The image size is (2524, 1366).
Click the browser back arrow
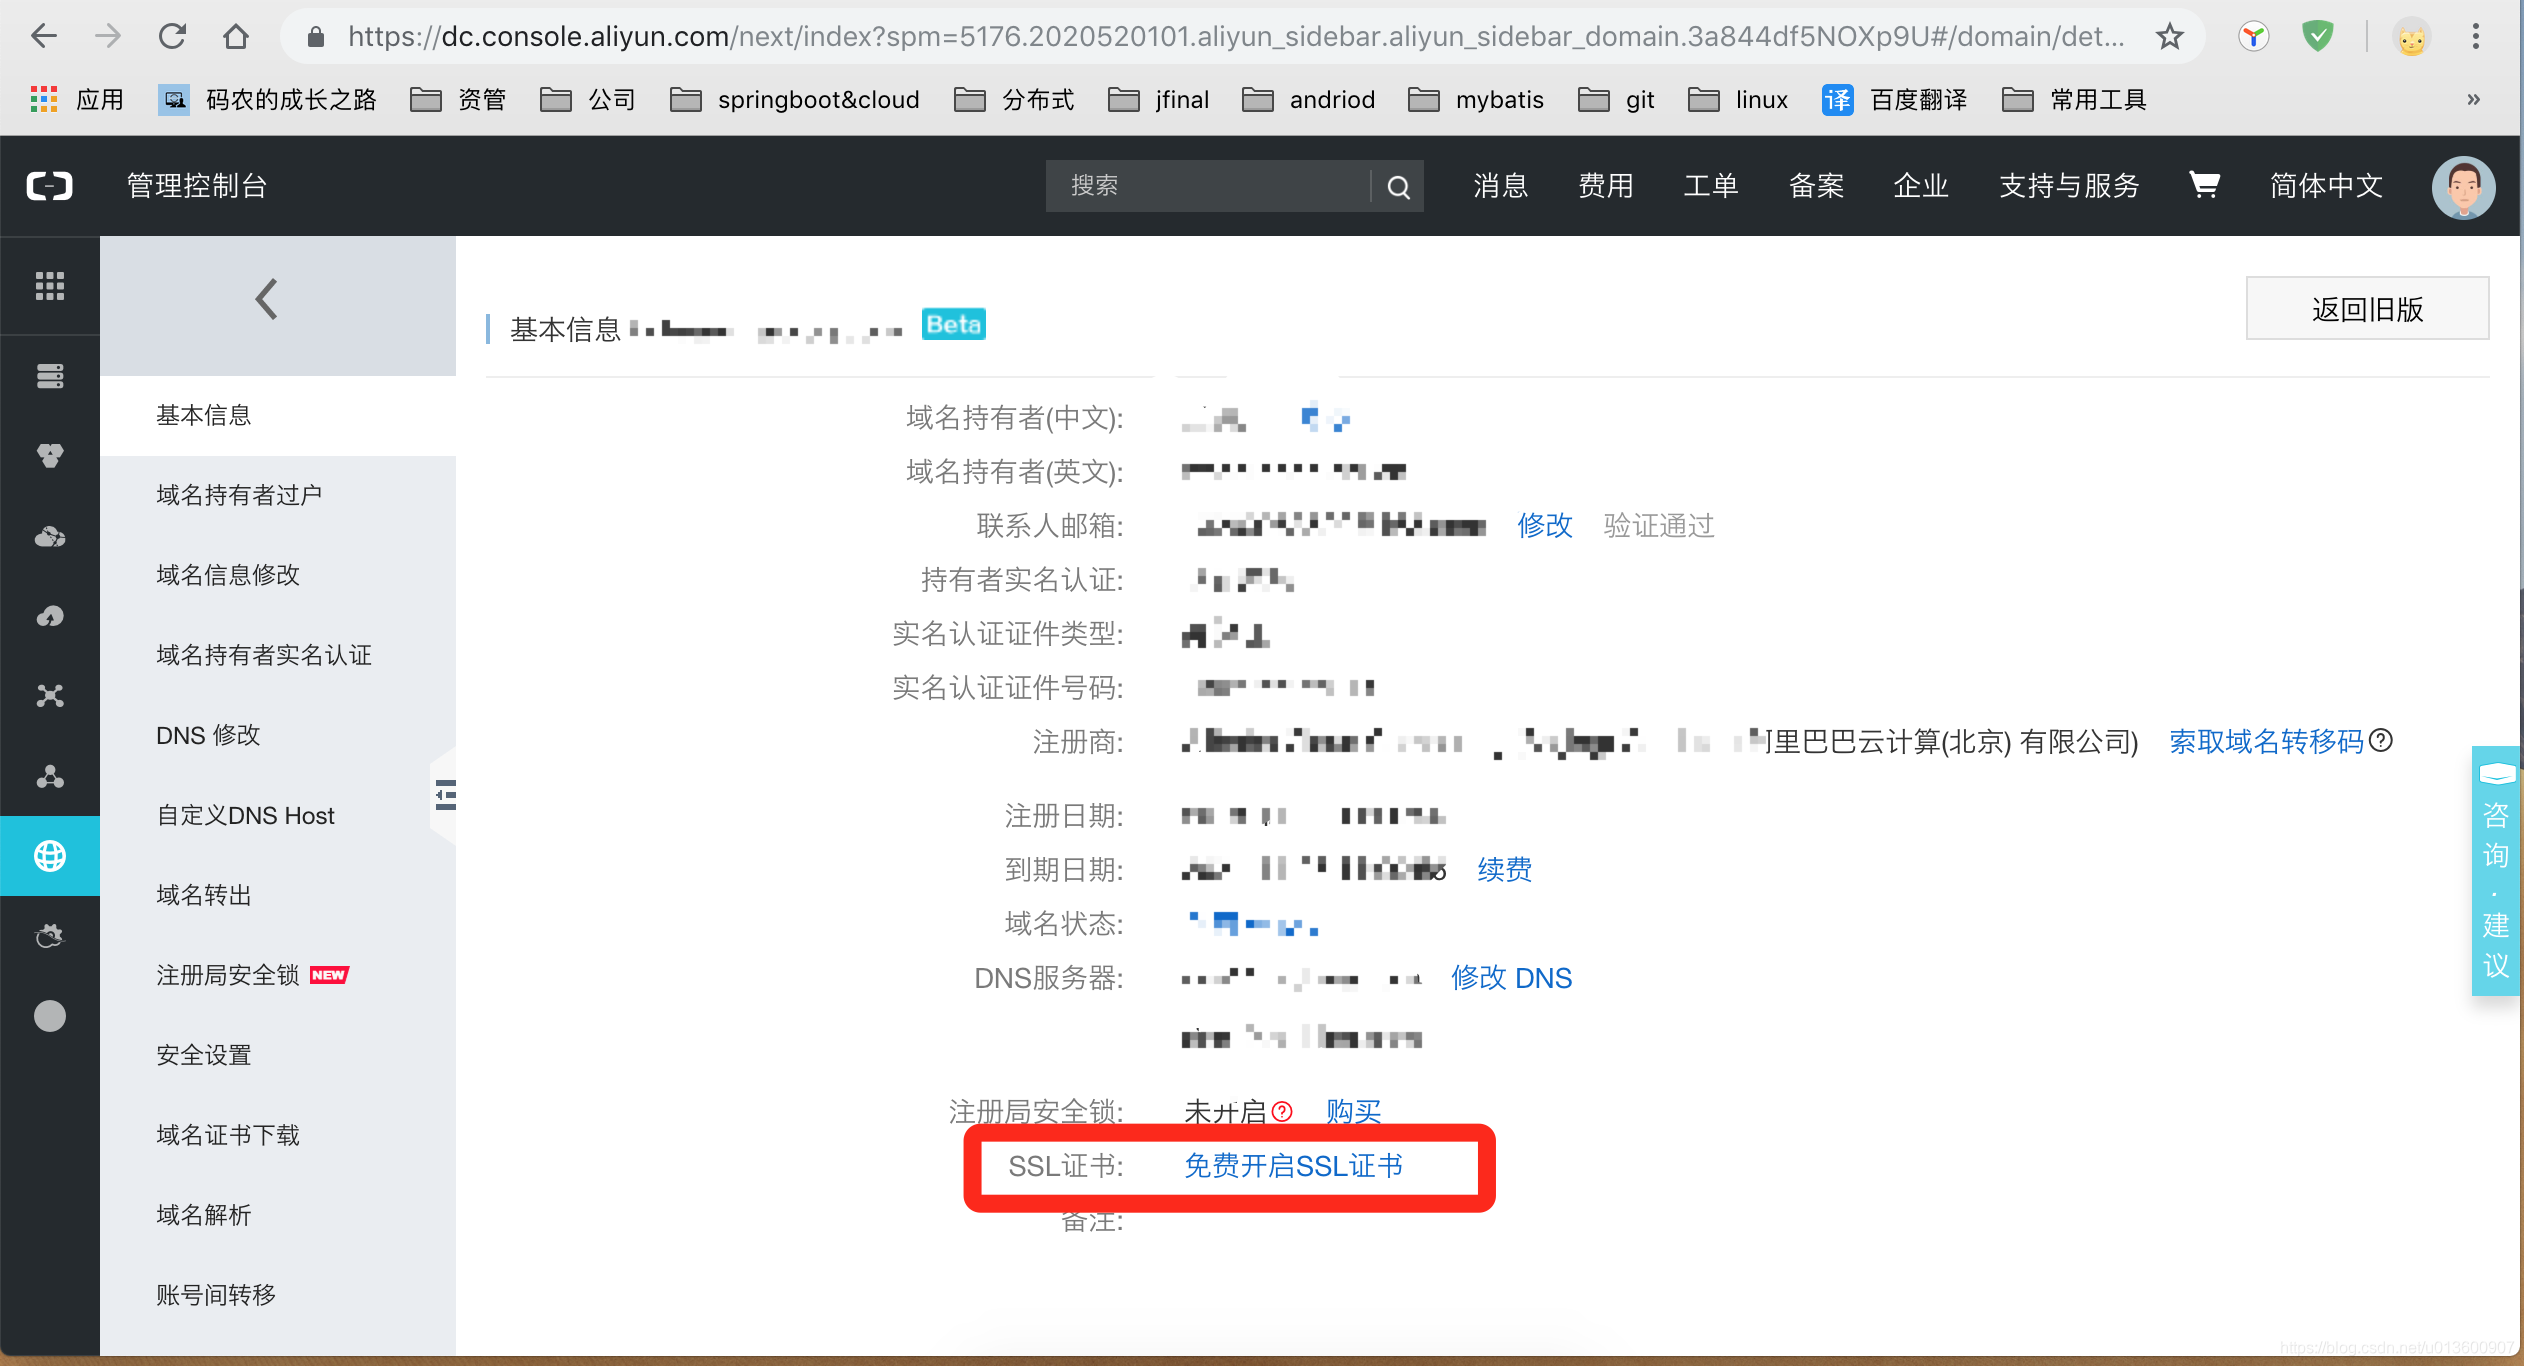coord(44,37)
